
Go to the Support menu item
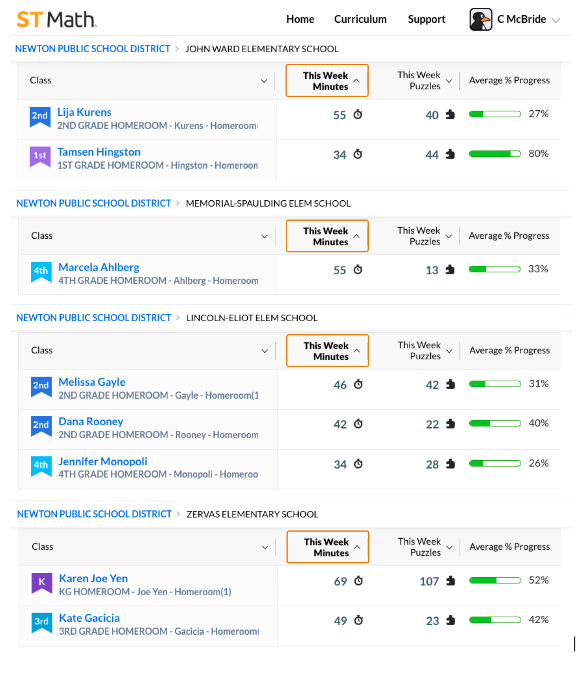pos(426,19)
